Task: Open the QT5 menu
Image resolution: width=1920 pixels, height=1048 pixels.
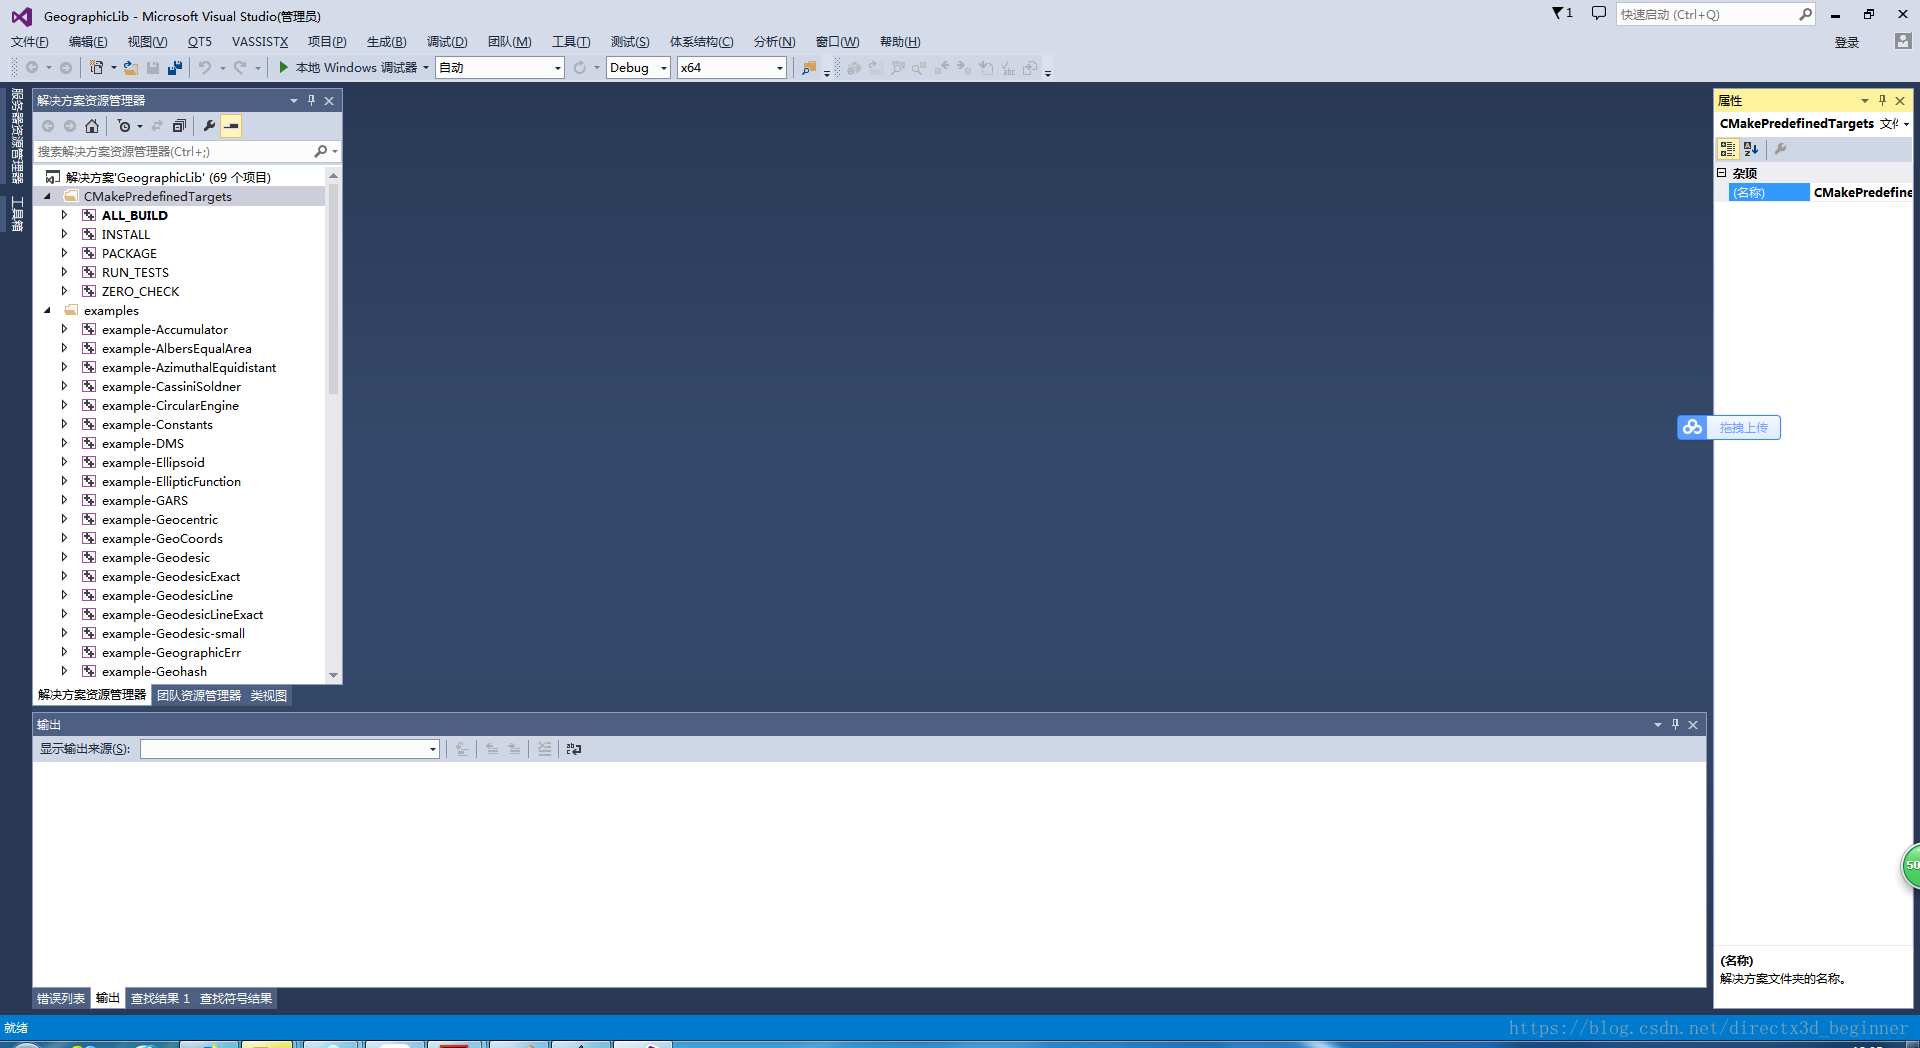Action: [x=200, y=42]
